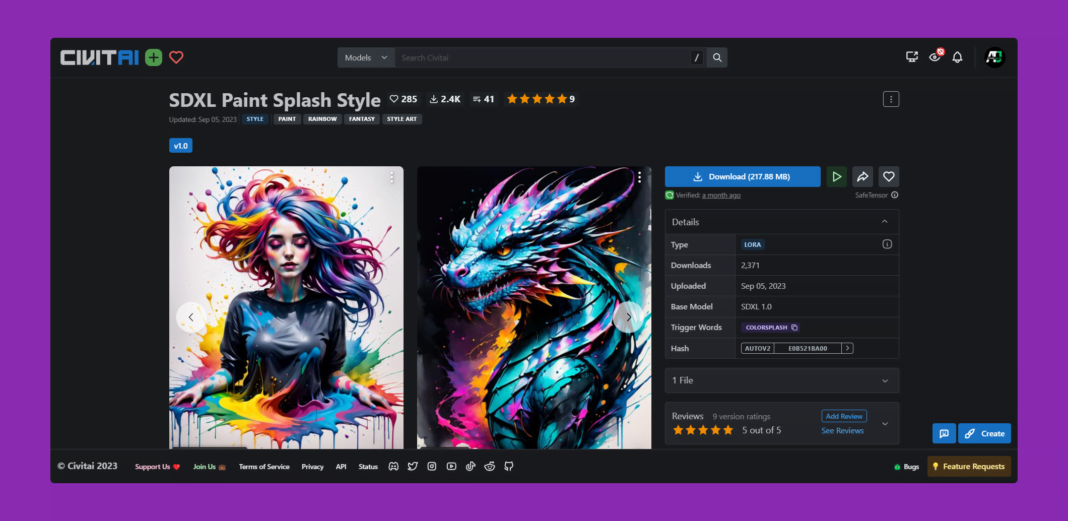
Task: Open the Models search category dropdown
Action: tap(366, 58)
